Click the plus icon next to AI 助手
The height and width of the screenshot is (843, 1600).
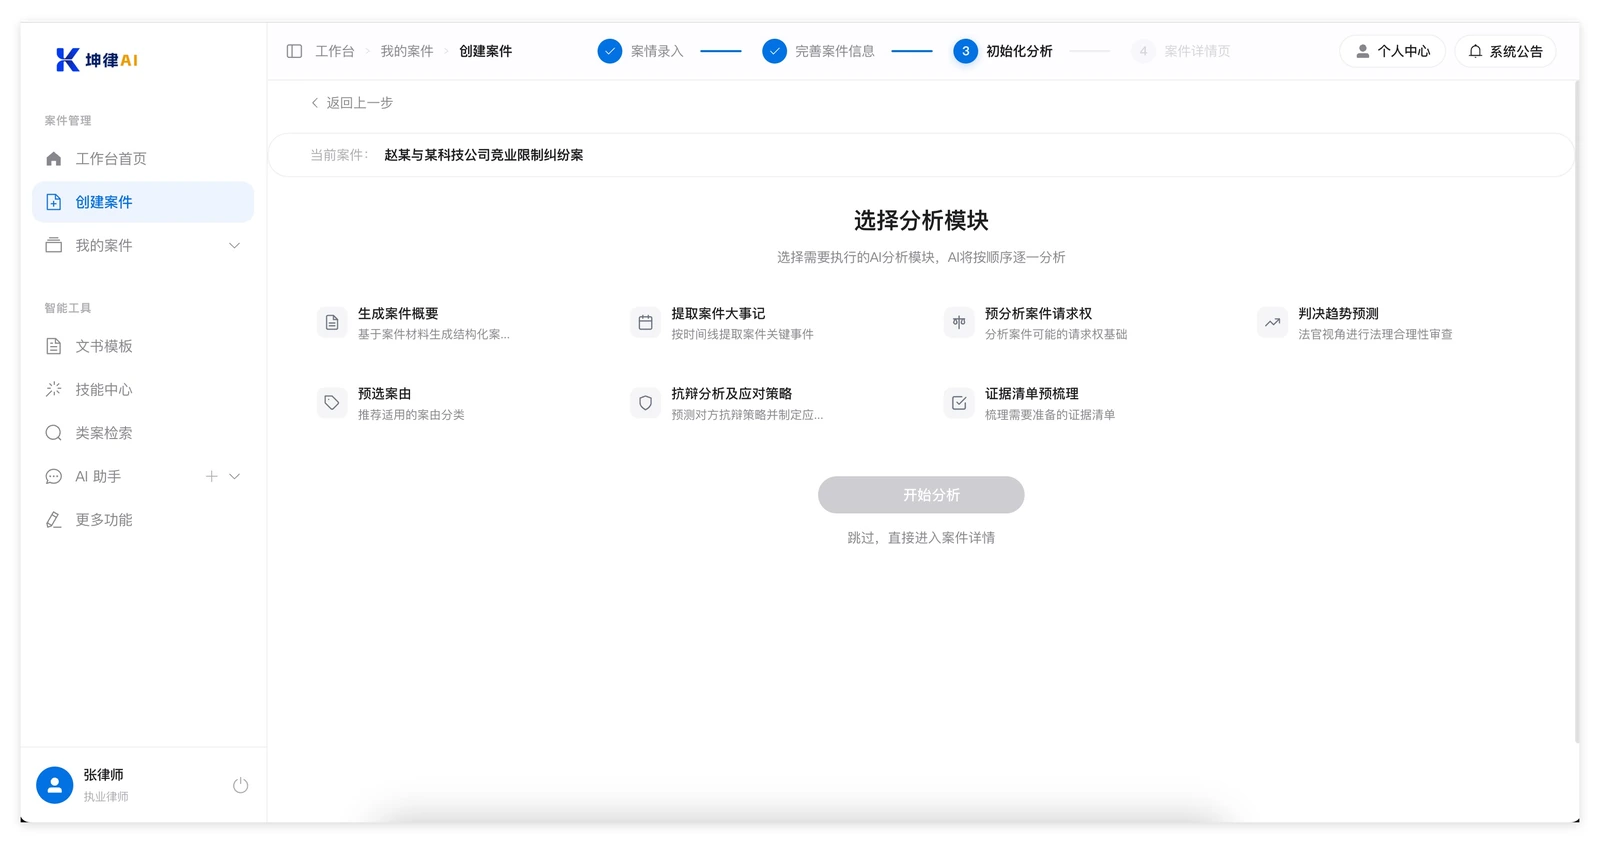[211, 477]
